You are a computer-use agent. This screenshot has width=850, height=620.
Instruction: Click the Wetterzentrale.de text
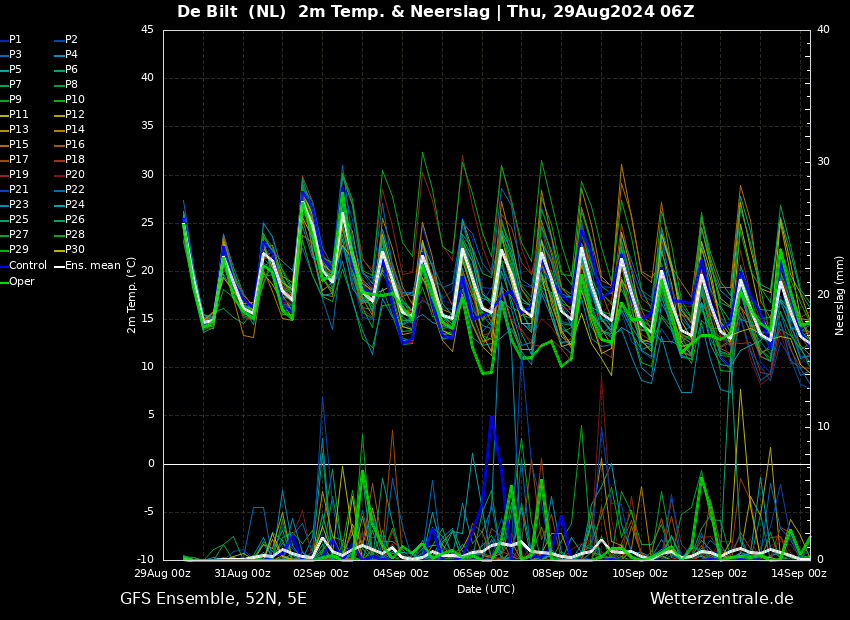pos(721,598)
